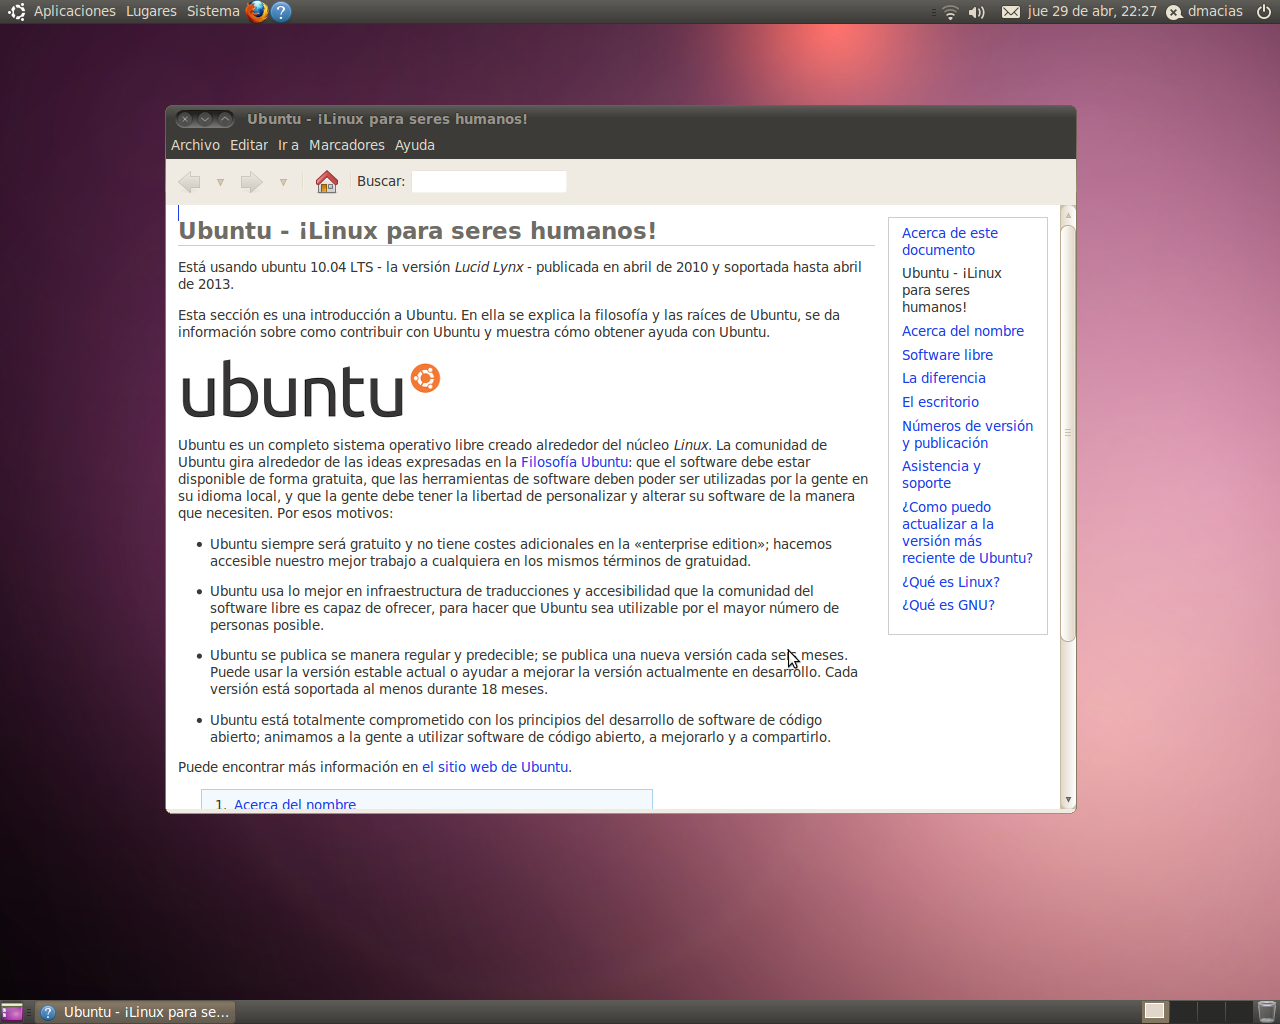Viewport: 1280px width, 1024px height.
Task: Open the sound volume indicator
Action: (x=977, y=12)
